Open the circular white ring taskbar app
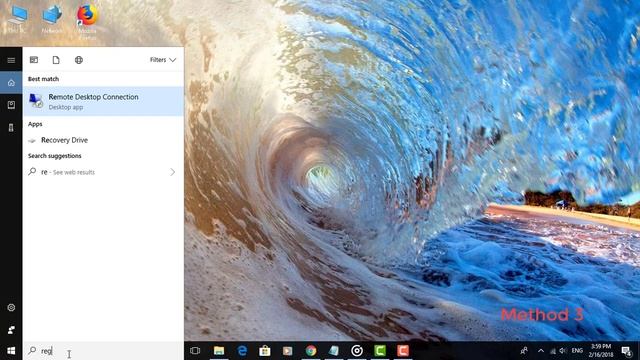Image resolution: width=640 pixels, height=360 pixels. click(357, 351)
